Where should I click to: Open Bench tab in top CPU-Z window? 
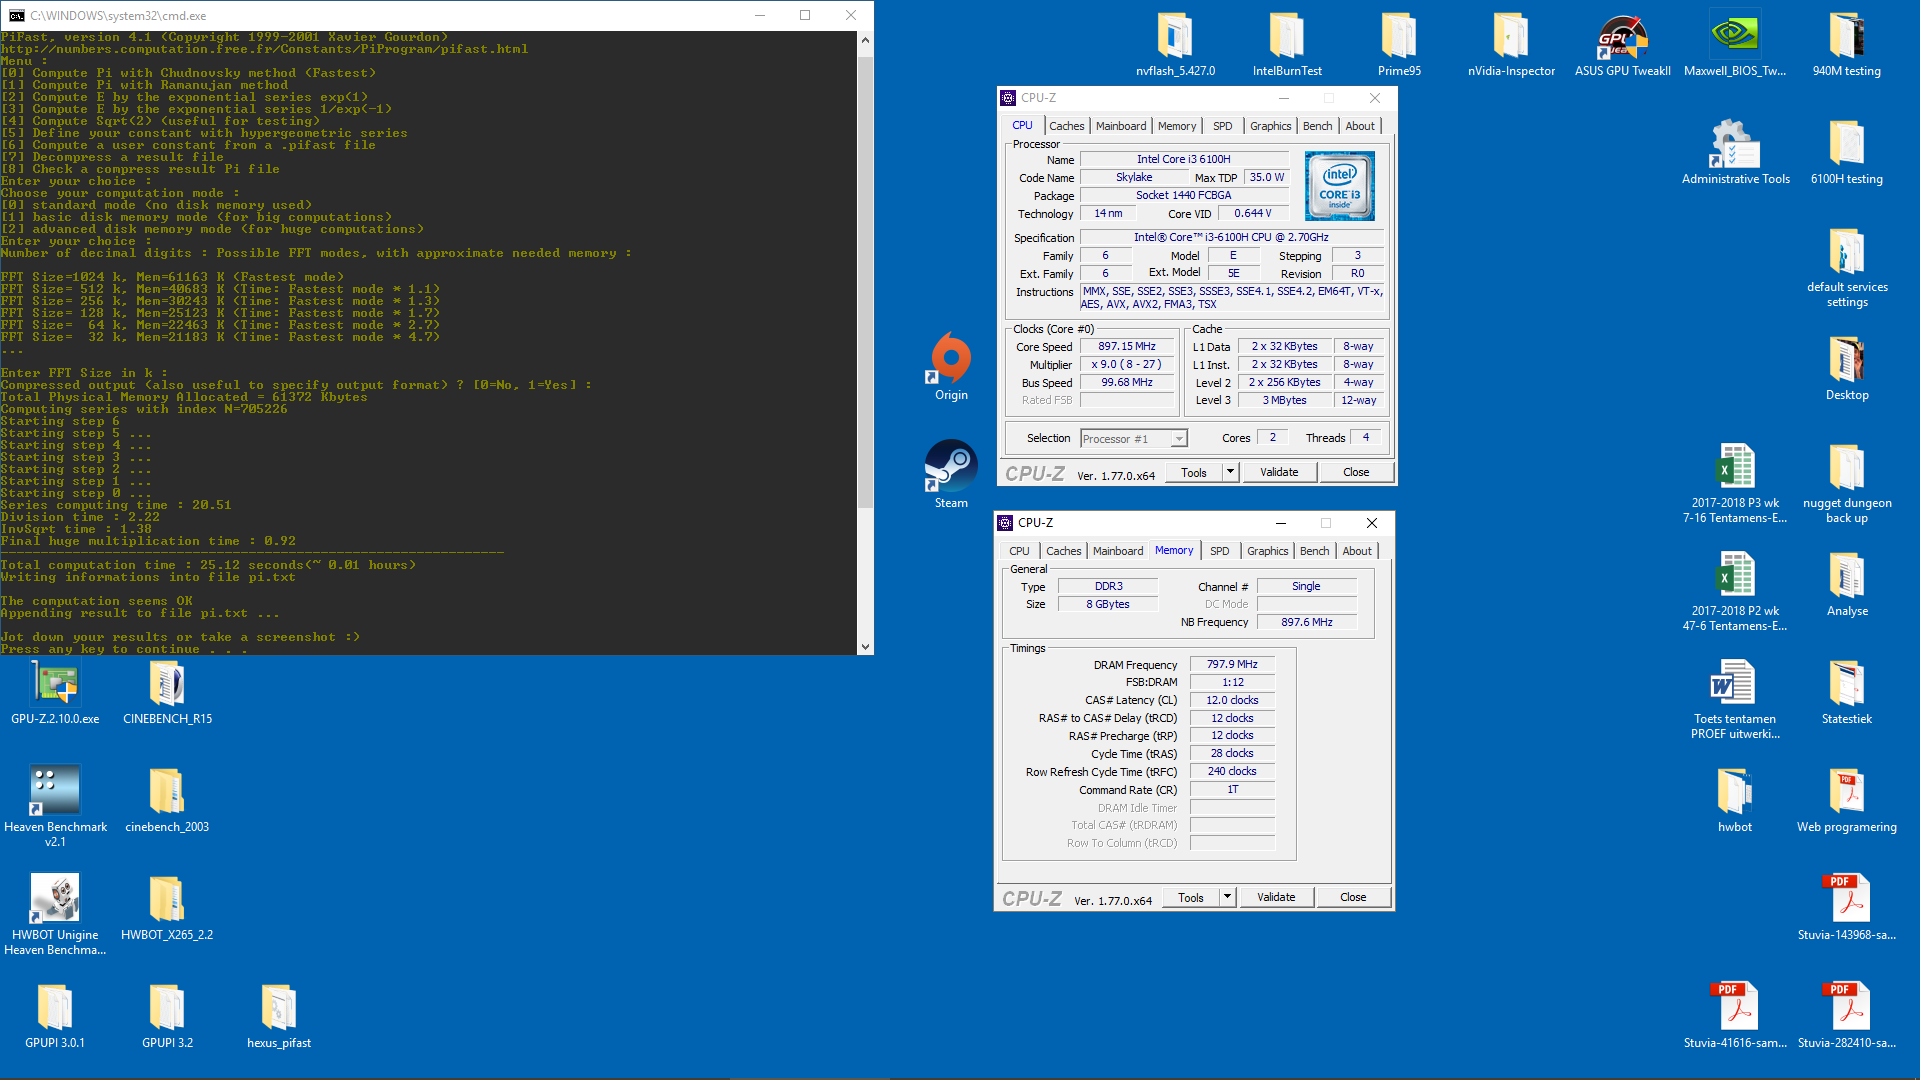point(1317,126)
